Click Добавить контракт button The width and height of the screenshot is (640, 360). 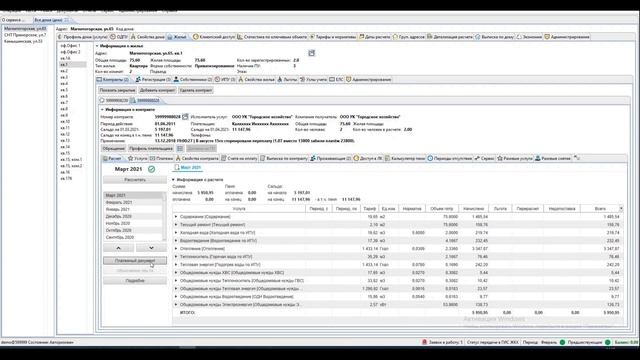(x=157, y=90)
